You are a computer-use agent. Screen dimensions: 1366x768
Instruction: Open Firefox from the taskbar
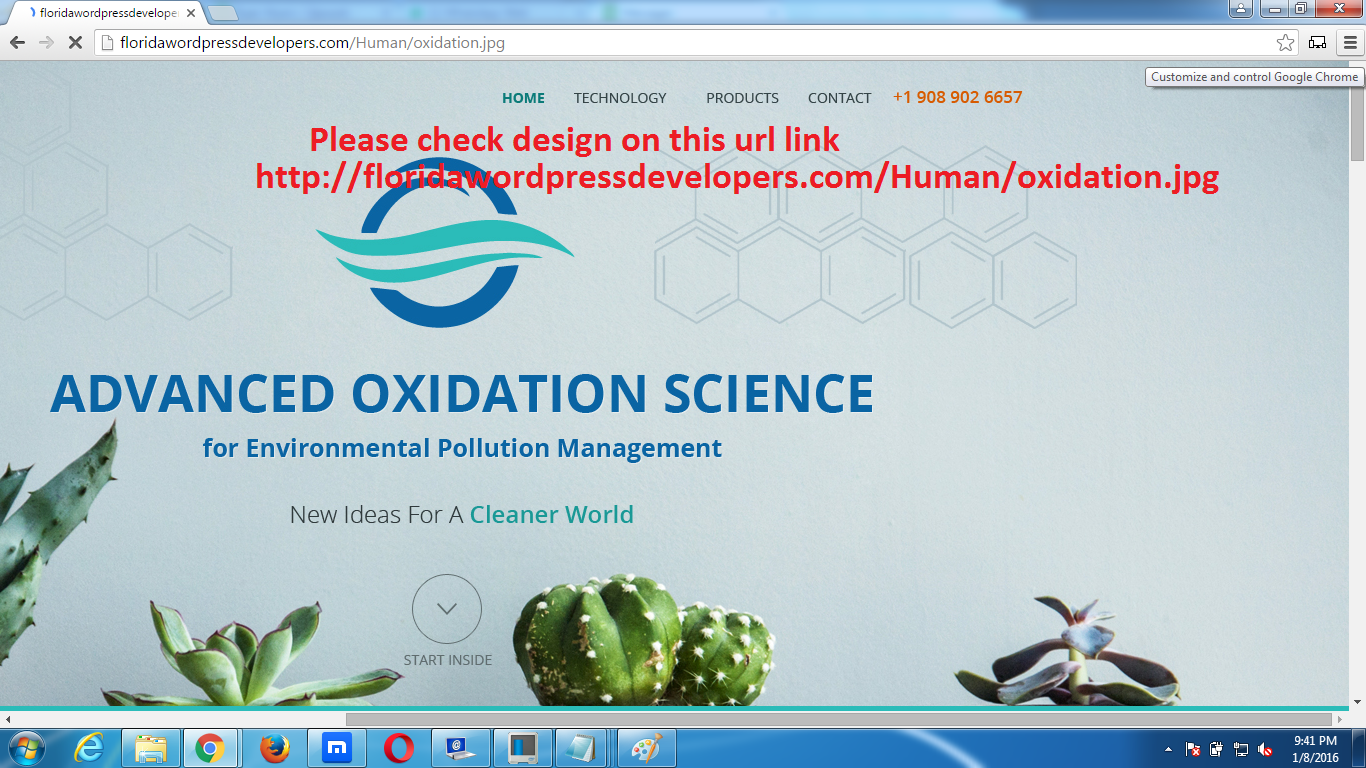point(274,748)
